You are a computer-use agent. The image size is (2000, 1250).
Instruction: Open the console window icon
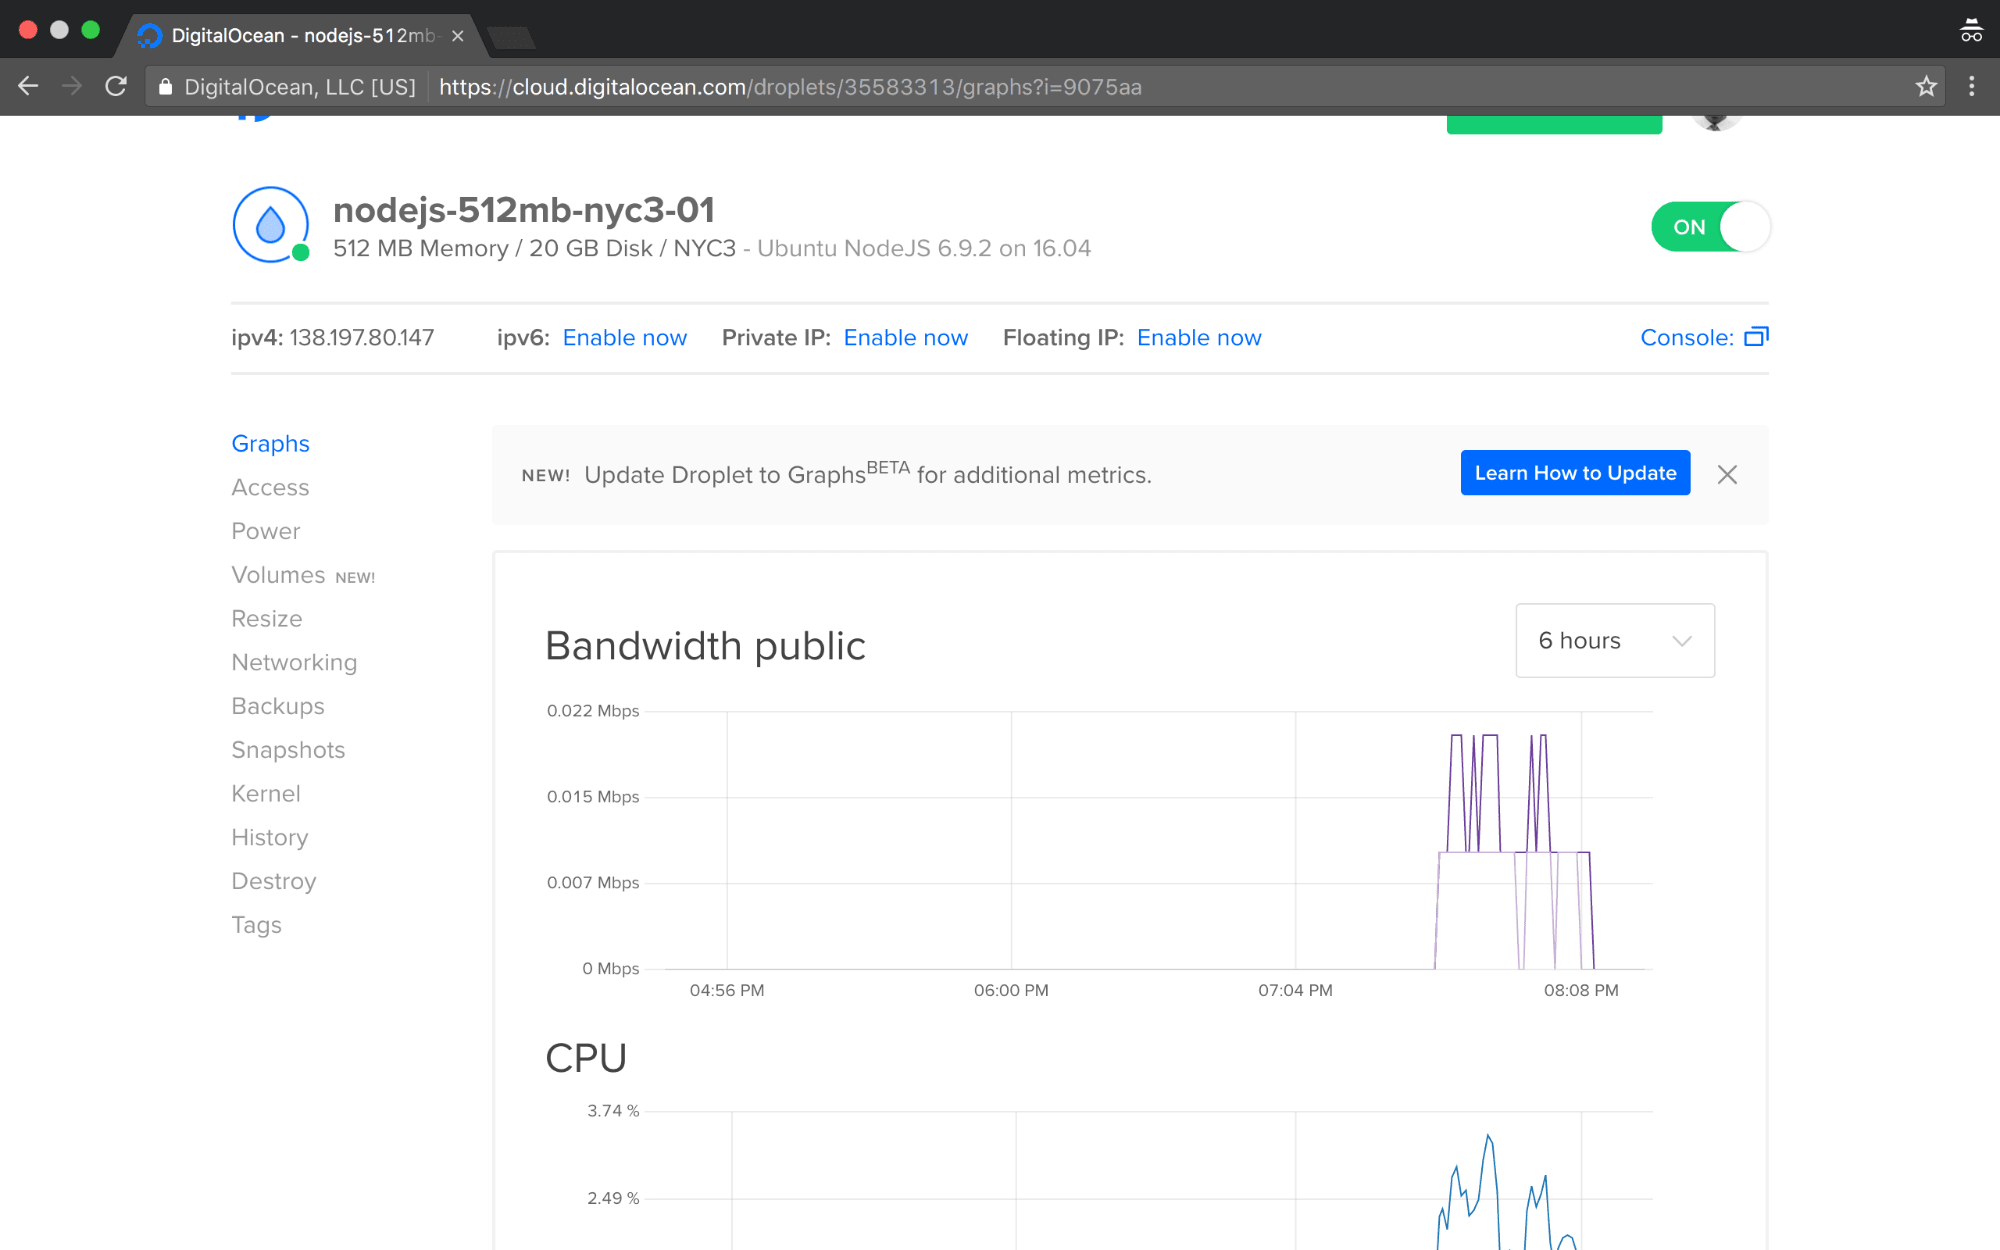tap(1756, 337)
